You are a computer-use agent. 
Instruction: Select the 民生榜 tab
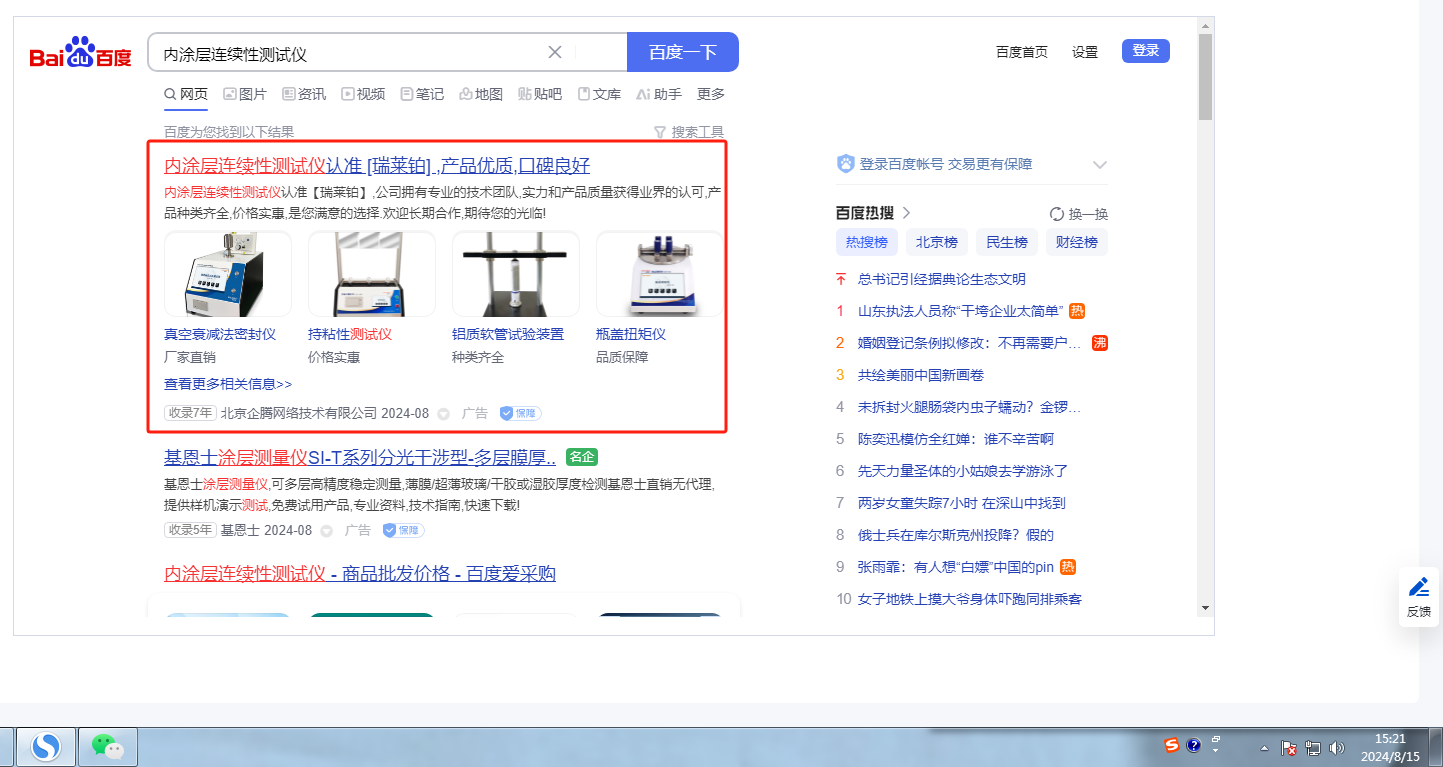(x=1006, y=242)
